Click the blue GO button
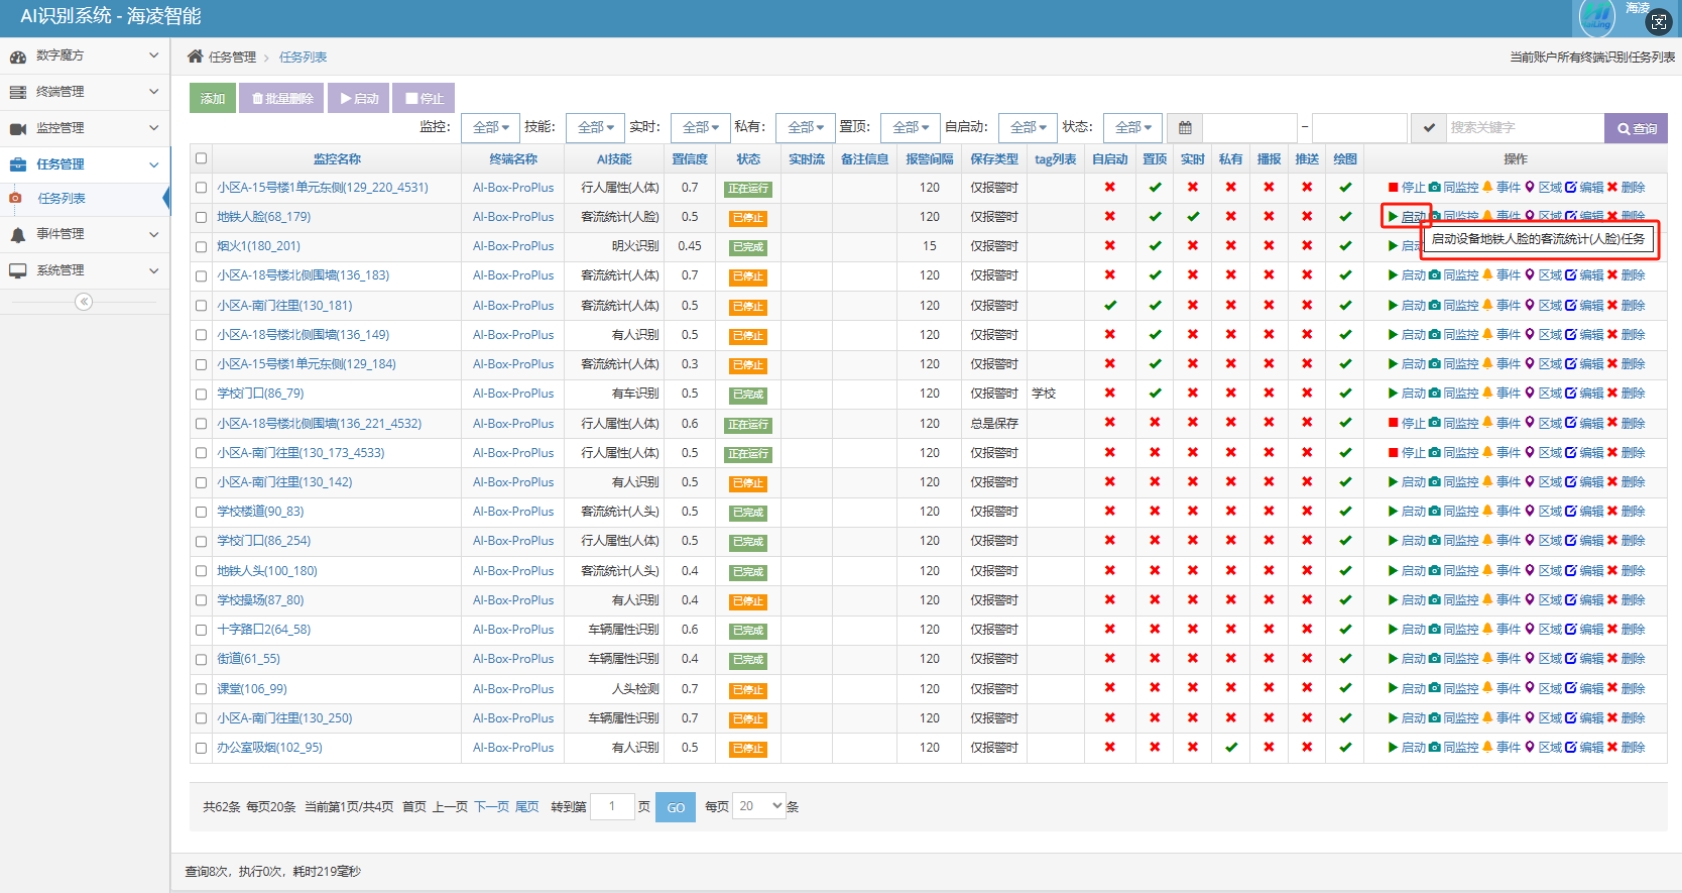 675,807
